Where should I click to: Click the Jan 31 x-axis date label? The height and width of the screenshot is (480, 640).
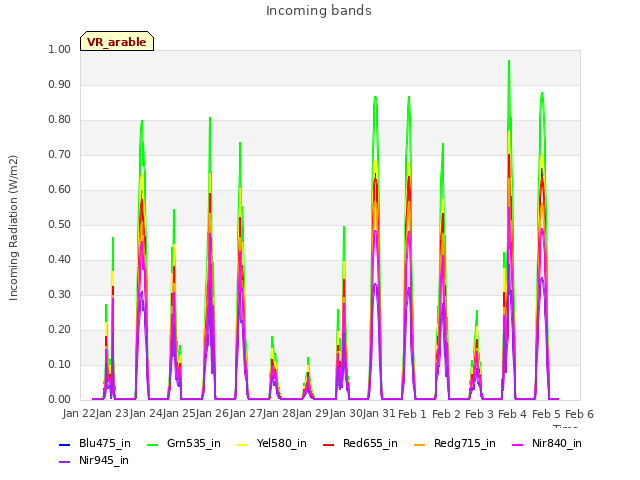click(x=379, y=414)
